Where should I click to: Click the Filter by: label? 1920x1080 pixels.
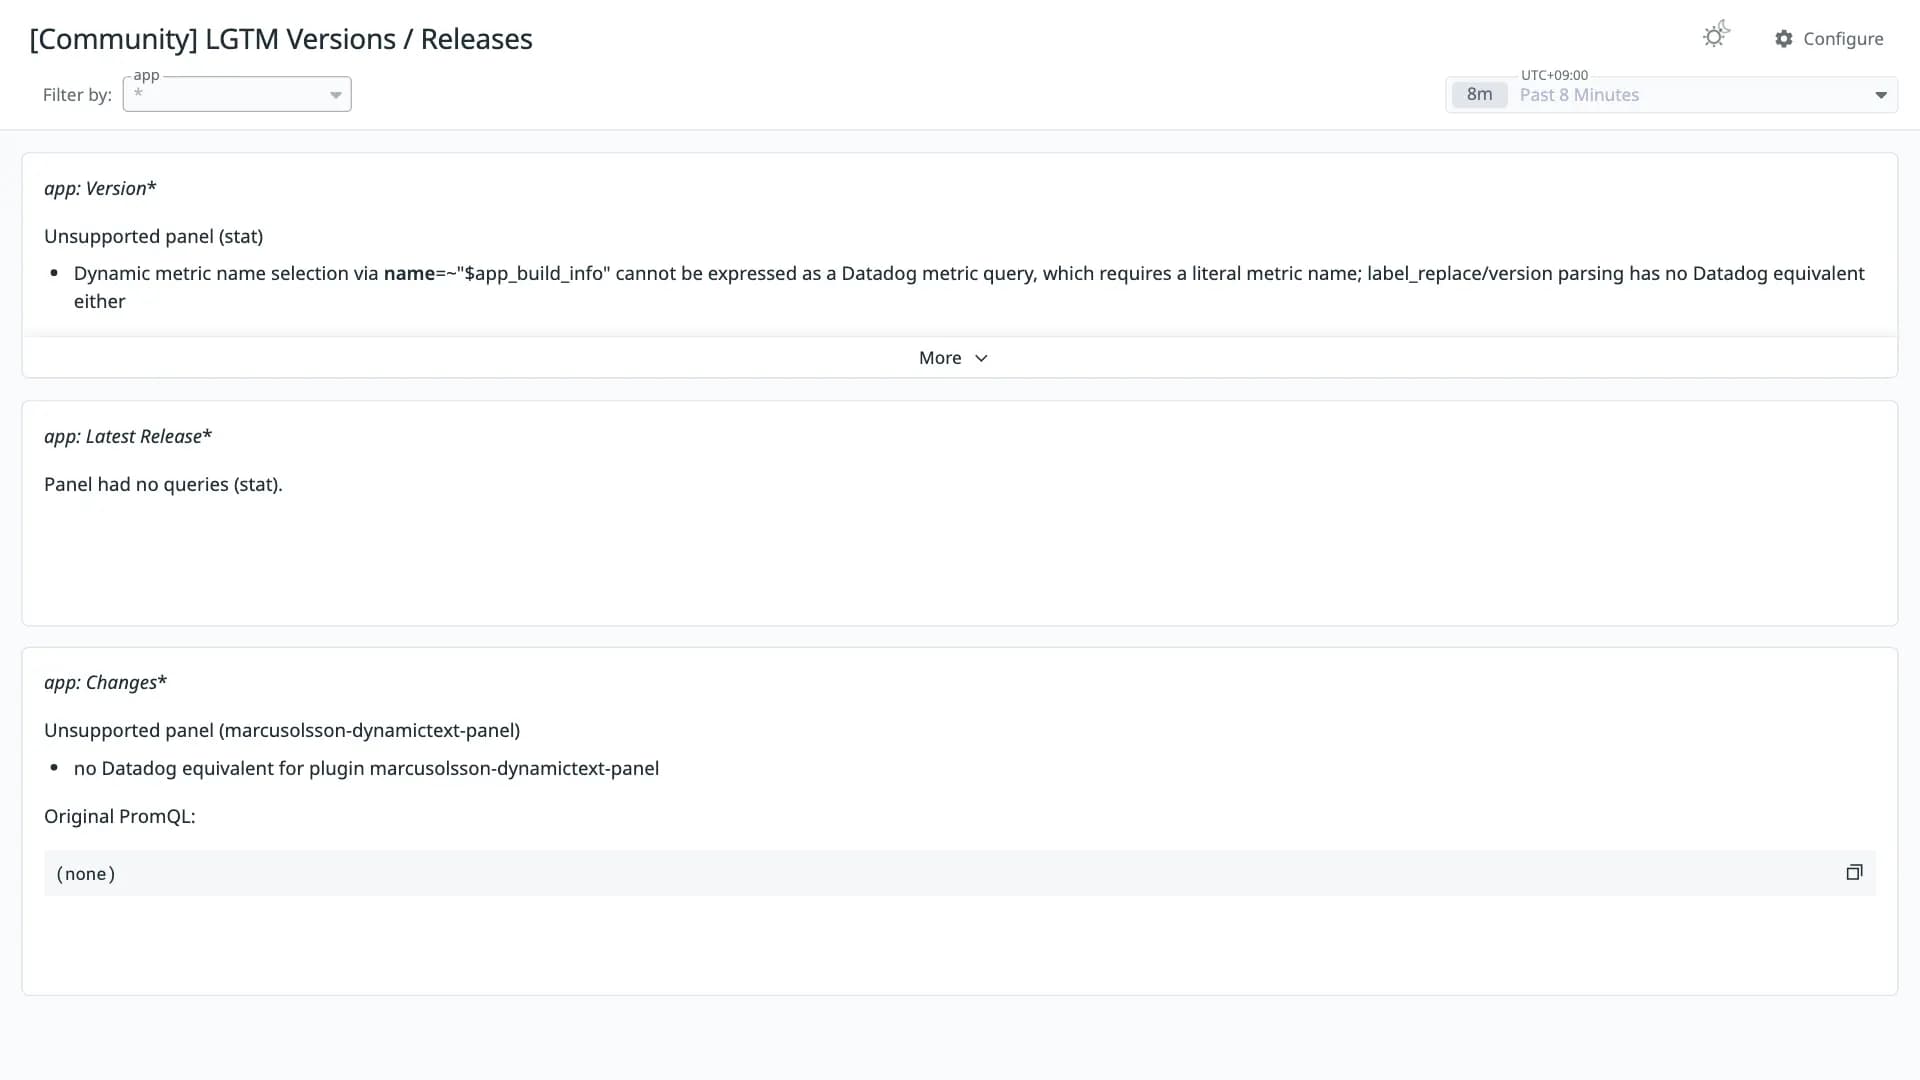click(x=77, y=95)
